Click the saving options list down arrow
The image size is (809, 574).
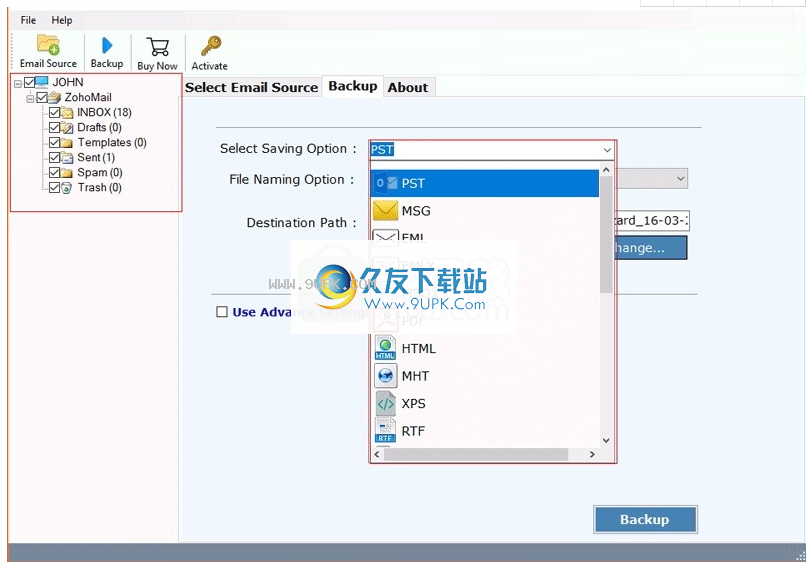tap(606, 440)
